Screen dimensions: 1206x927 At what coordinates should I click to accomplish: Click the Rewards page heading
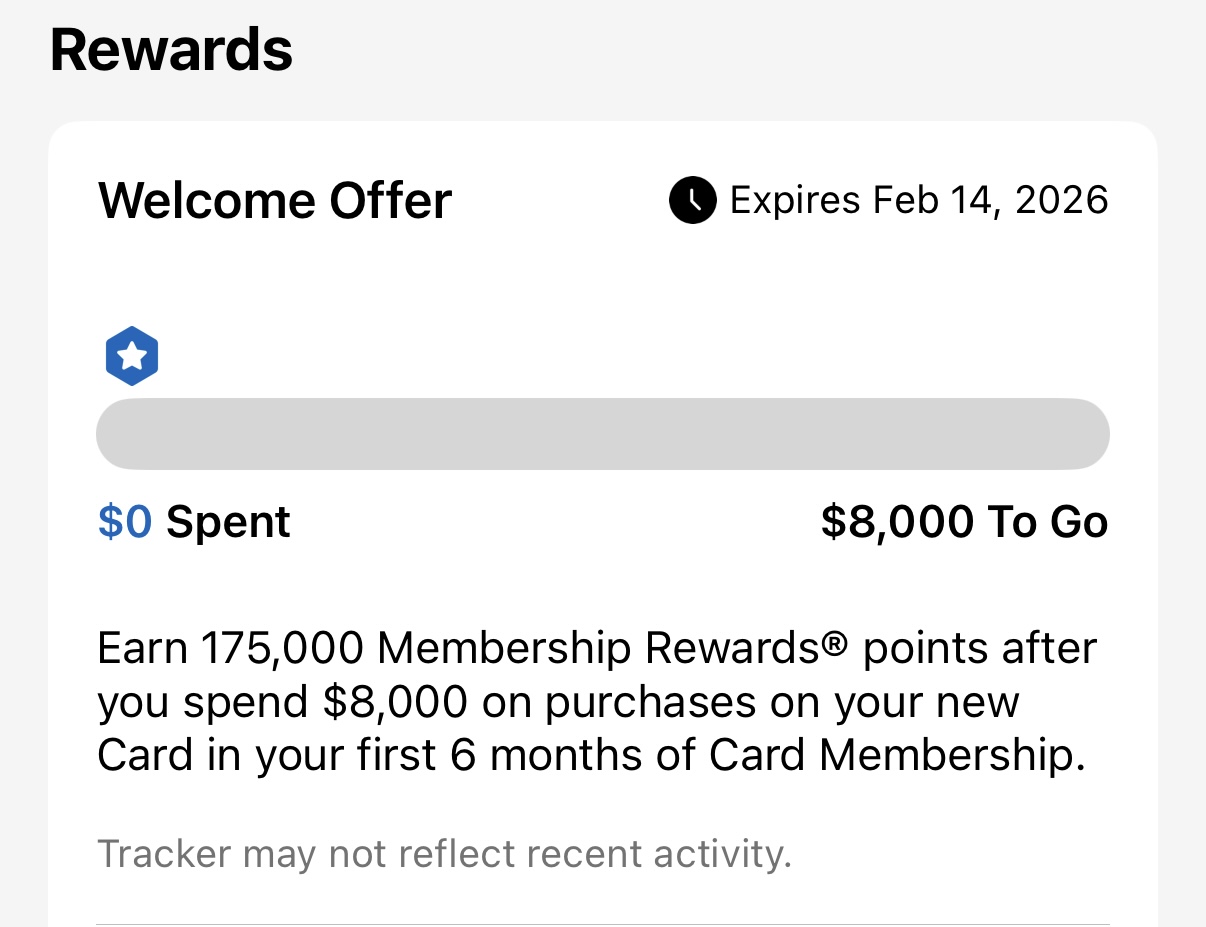point(171,49)
